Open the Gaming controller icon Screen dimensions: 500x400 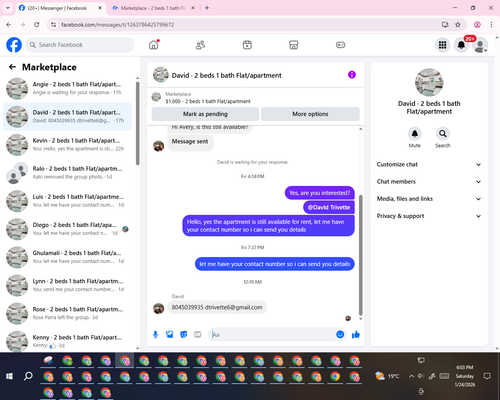point(340,45)
